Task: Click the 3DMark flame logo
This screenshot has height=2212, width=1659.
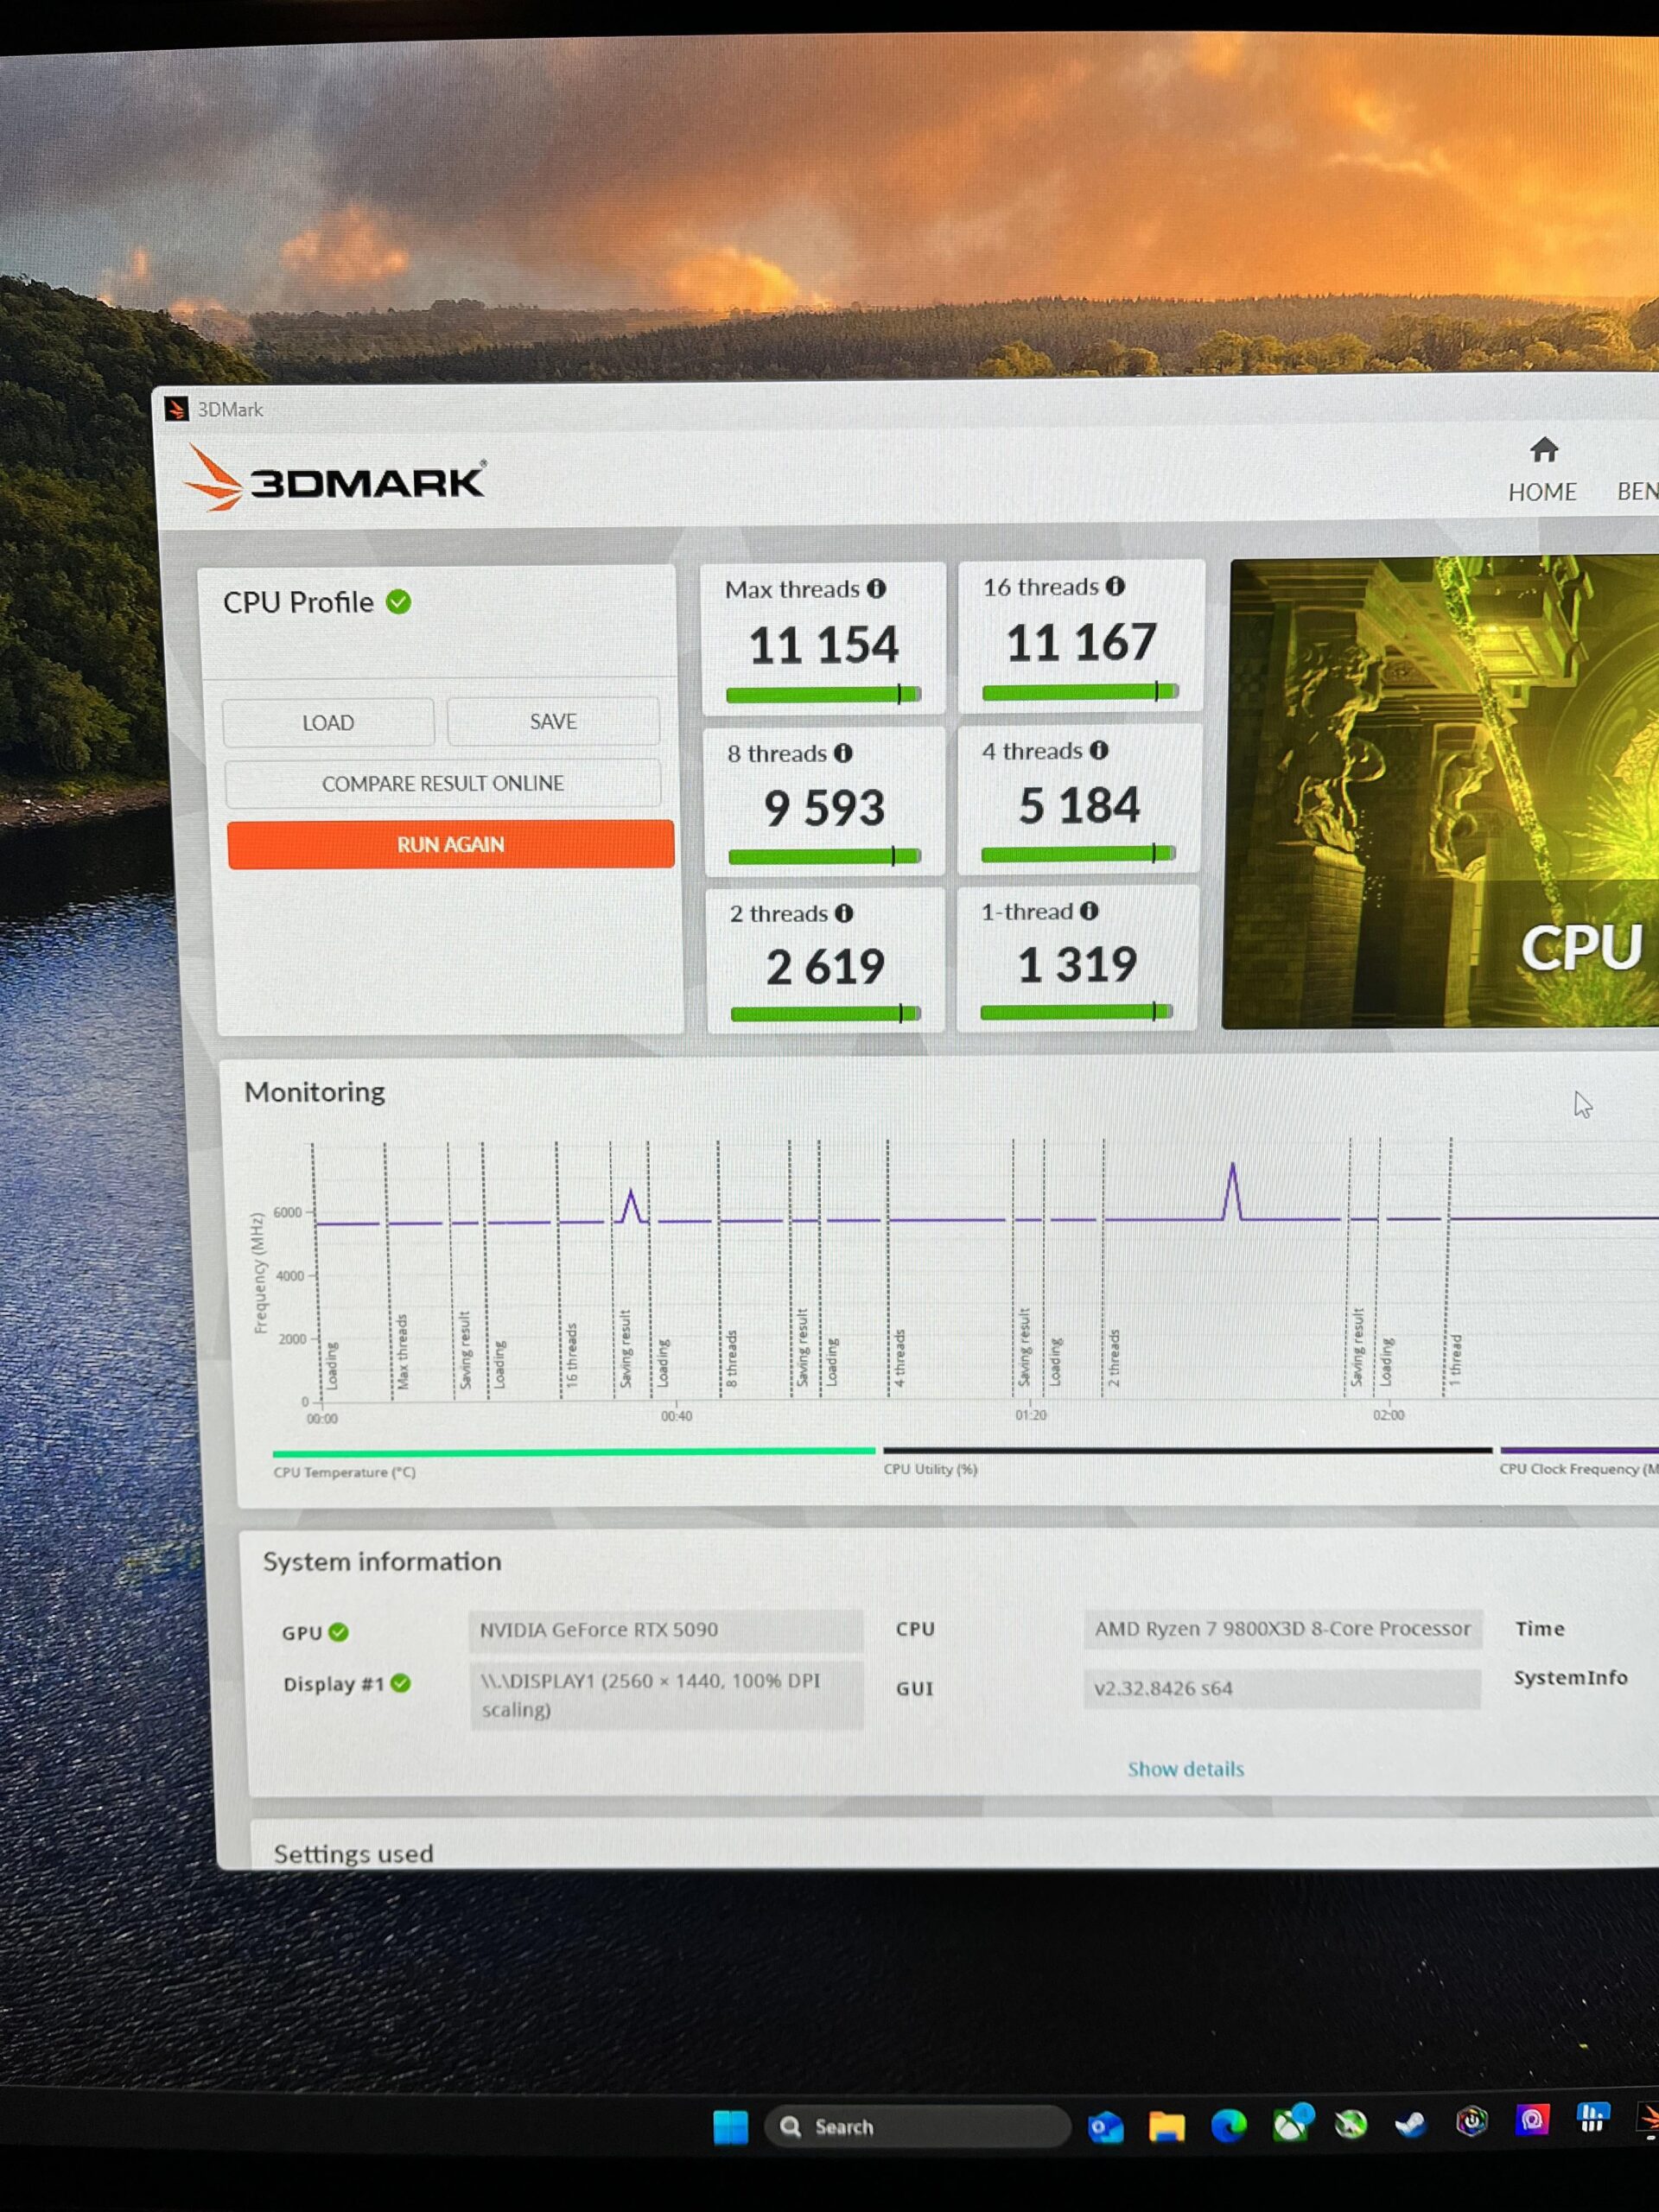Action: pyautogui.click(x=213, y=479)
